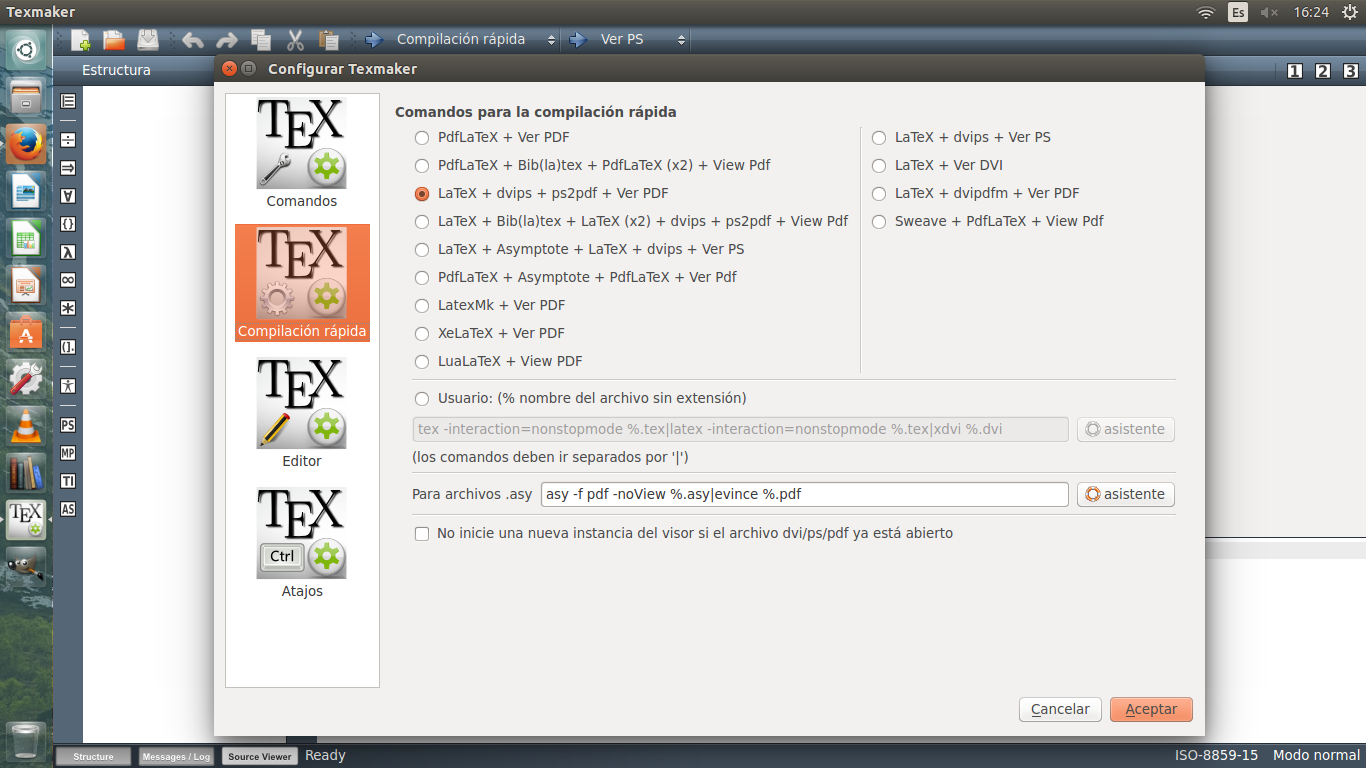
Task: Open the arrow symbols panel
Action: point(68,167)
